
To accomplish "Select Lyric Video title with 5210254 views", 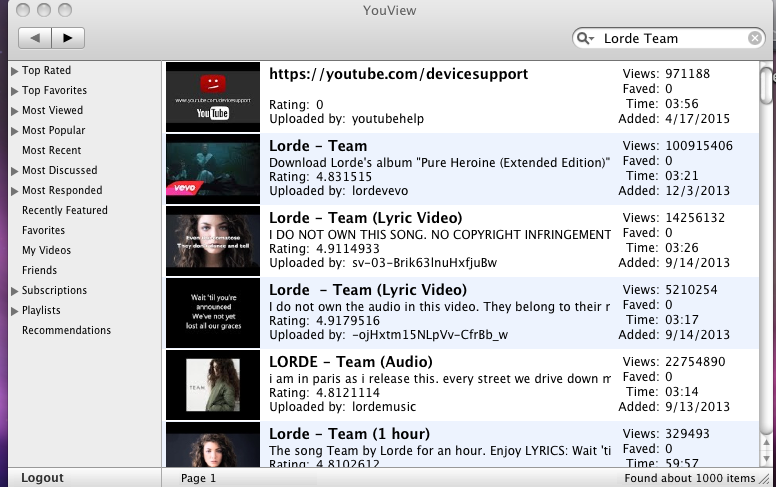I will click(368, 290).
